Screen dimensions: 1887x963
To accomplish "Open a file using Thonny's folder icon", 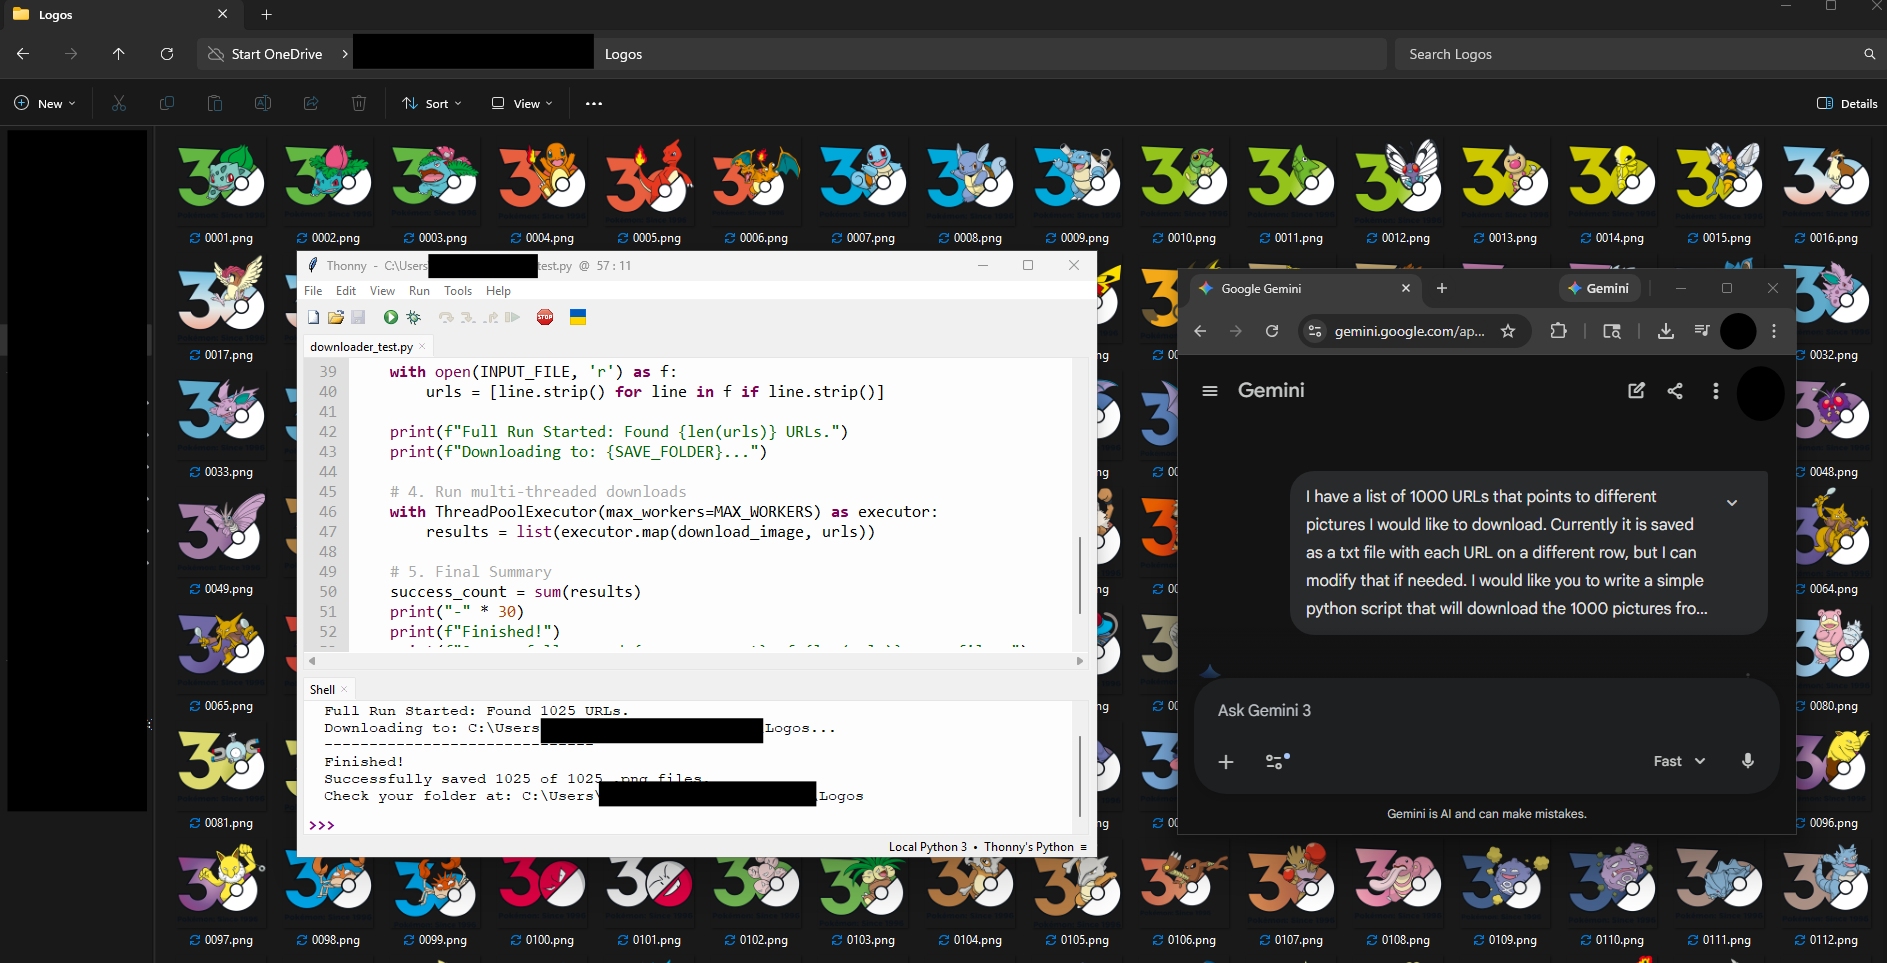I will coord(335,317).
